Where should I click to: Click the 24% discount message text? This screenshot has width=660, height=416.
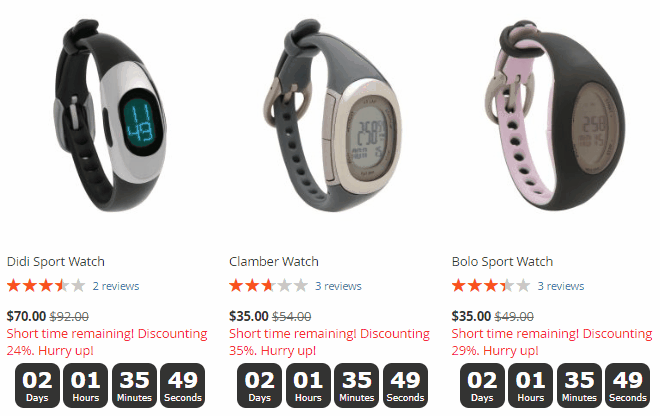107,342
